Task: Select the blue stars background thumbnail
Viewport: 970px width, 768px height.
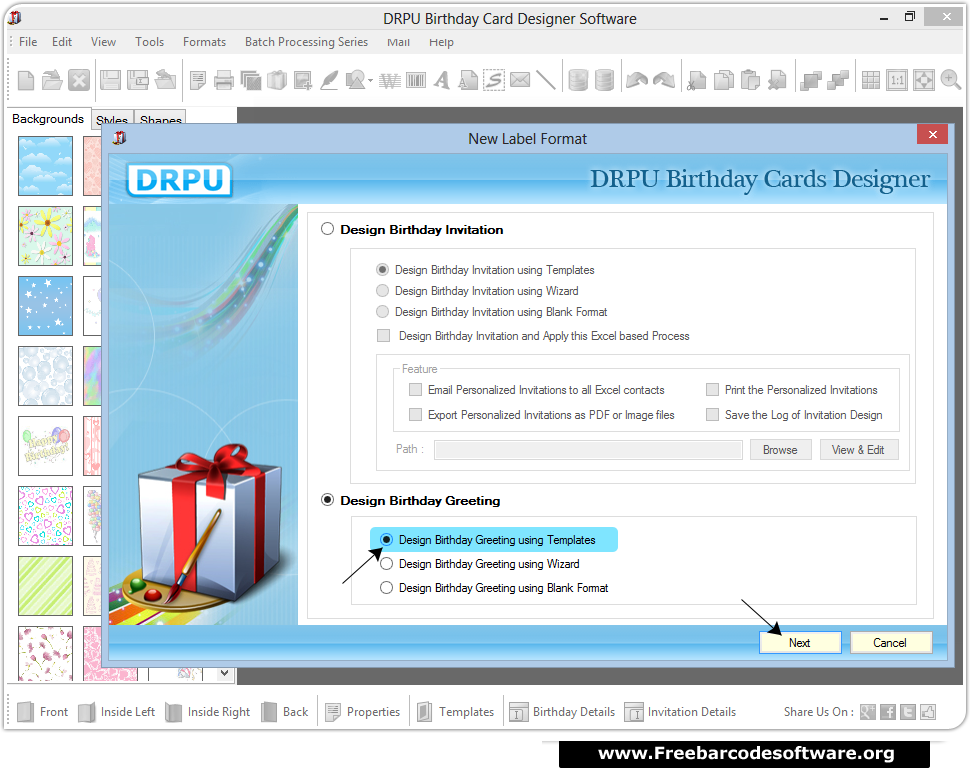Action: [x=45, y=306]
